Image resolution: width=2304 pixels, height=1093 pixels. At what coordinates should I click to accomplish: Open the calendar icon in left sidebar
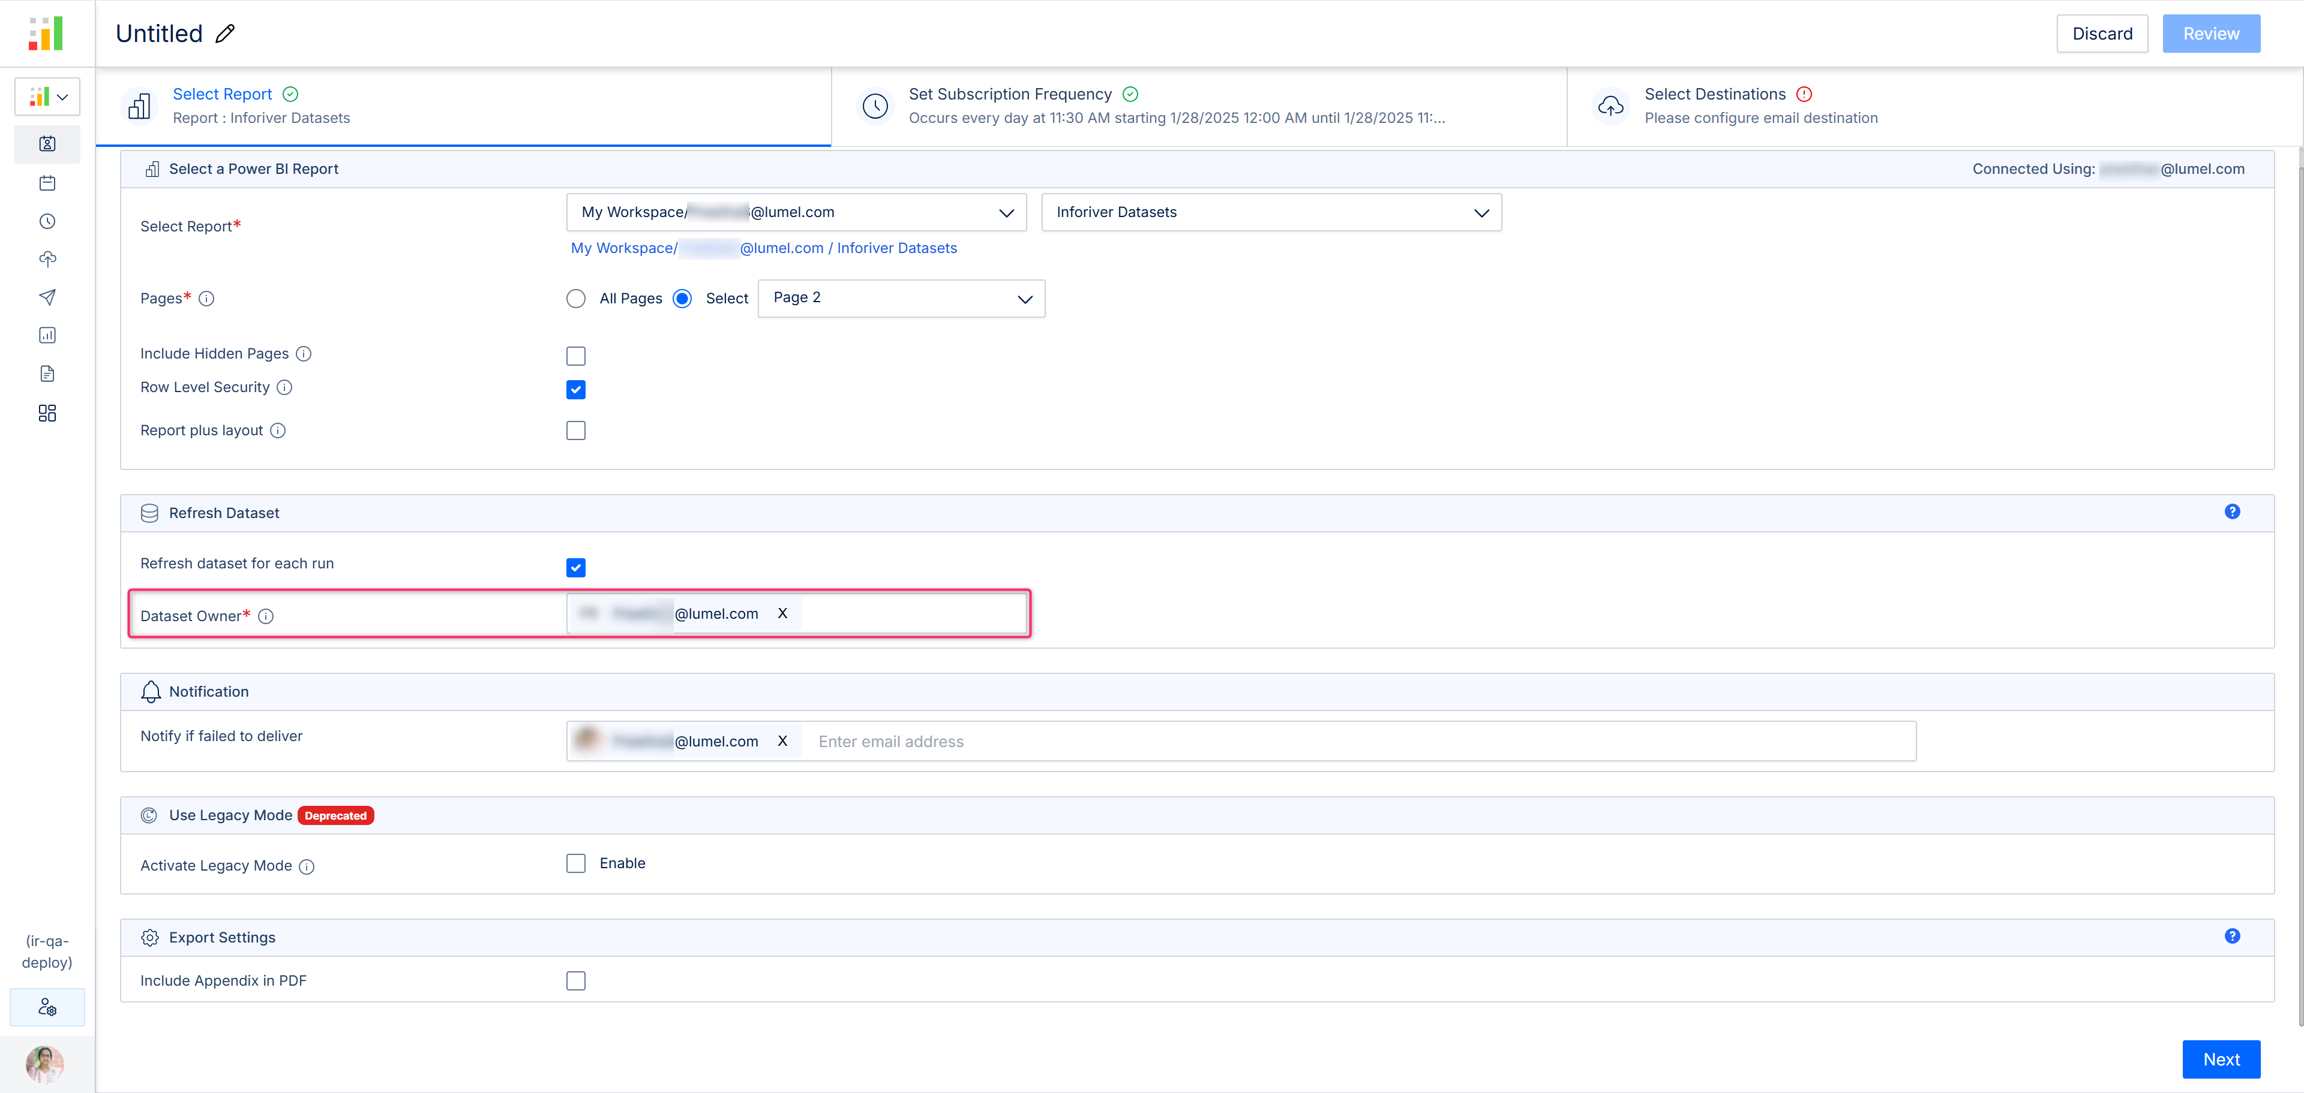(47, 183)
